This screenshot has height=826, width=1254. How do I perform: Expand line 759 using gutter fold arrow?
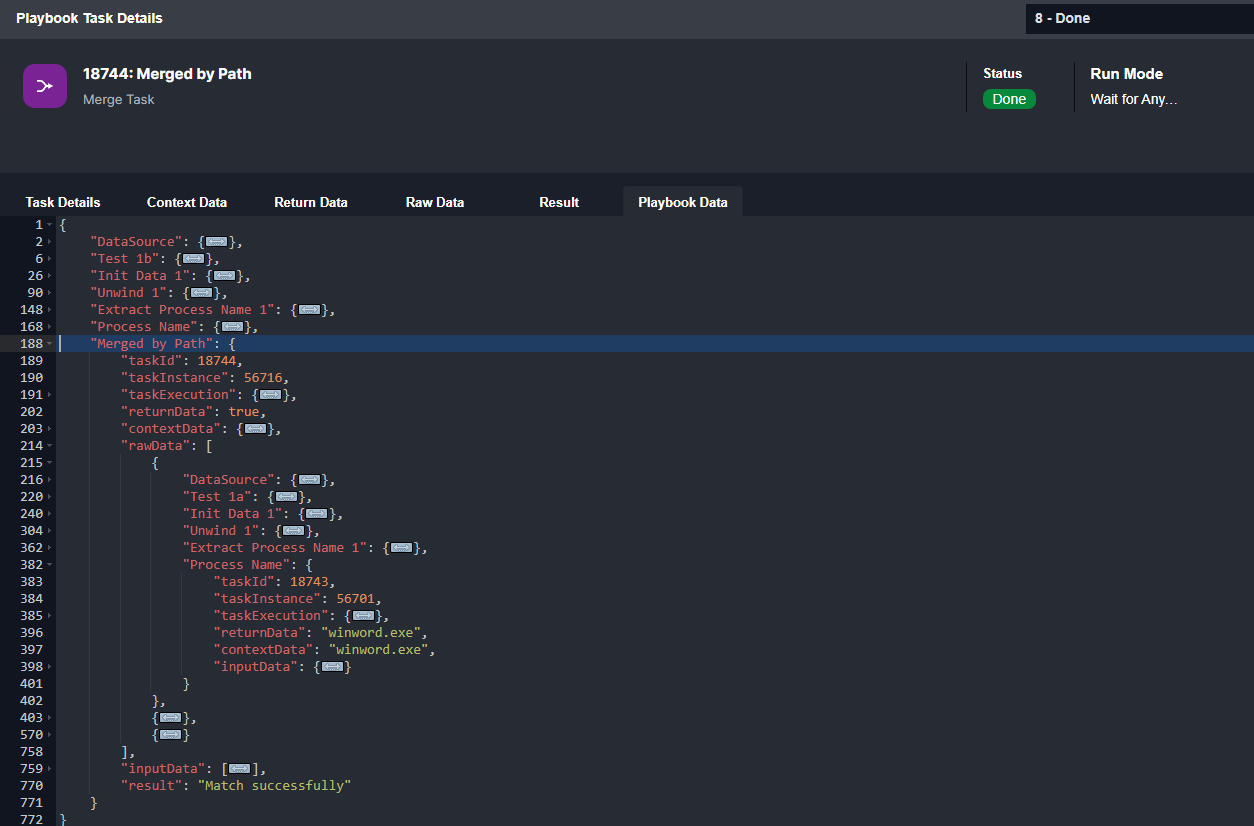(x=50, y=769)
